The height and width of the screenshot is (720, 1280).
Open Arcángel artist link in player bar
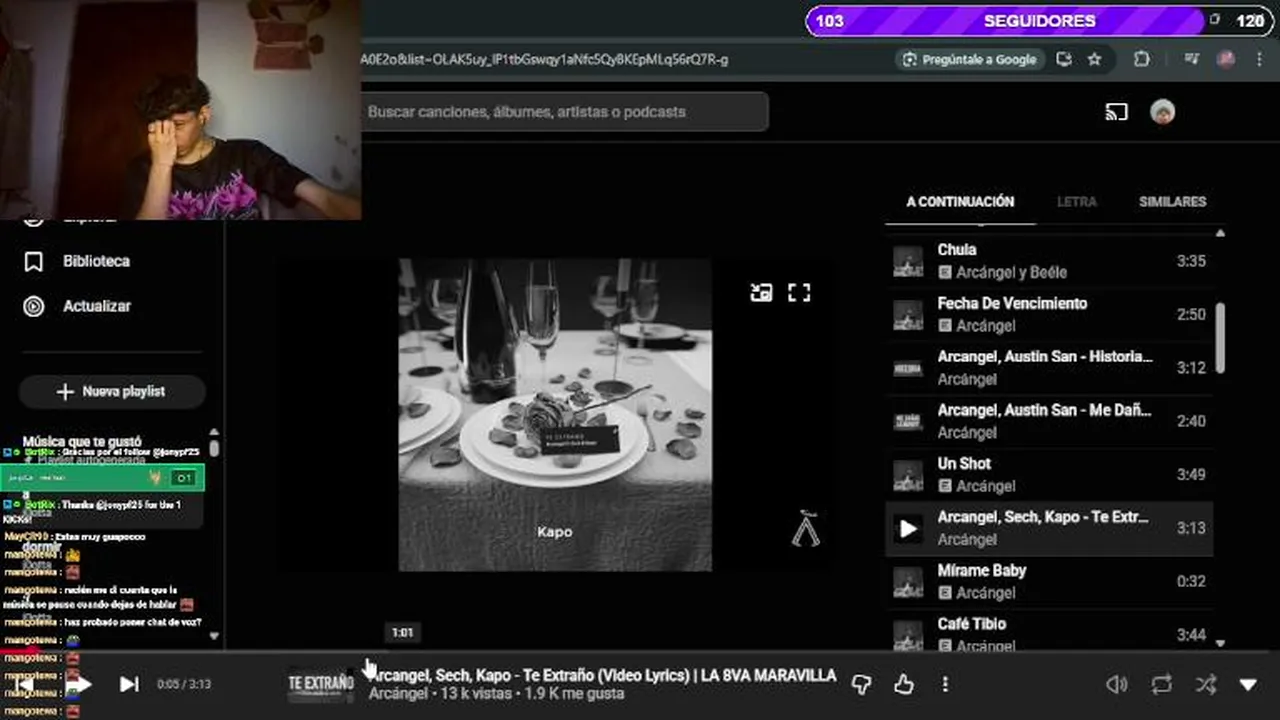tap(397, 693)
